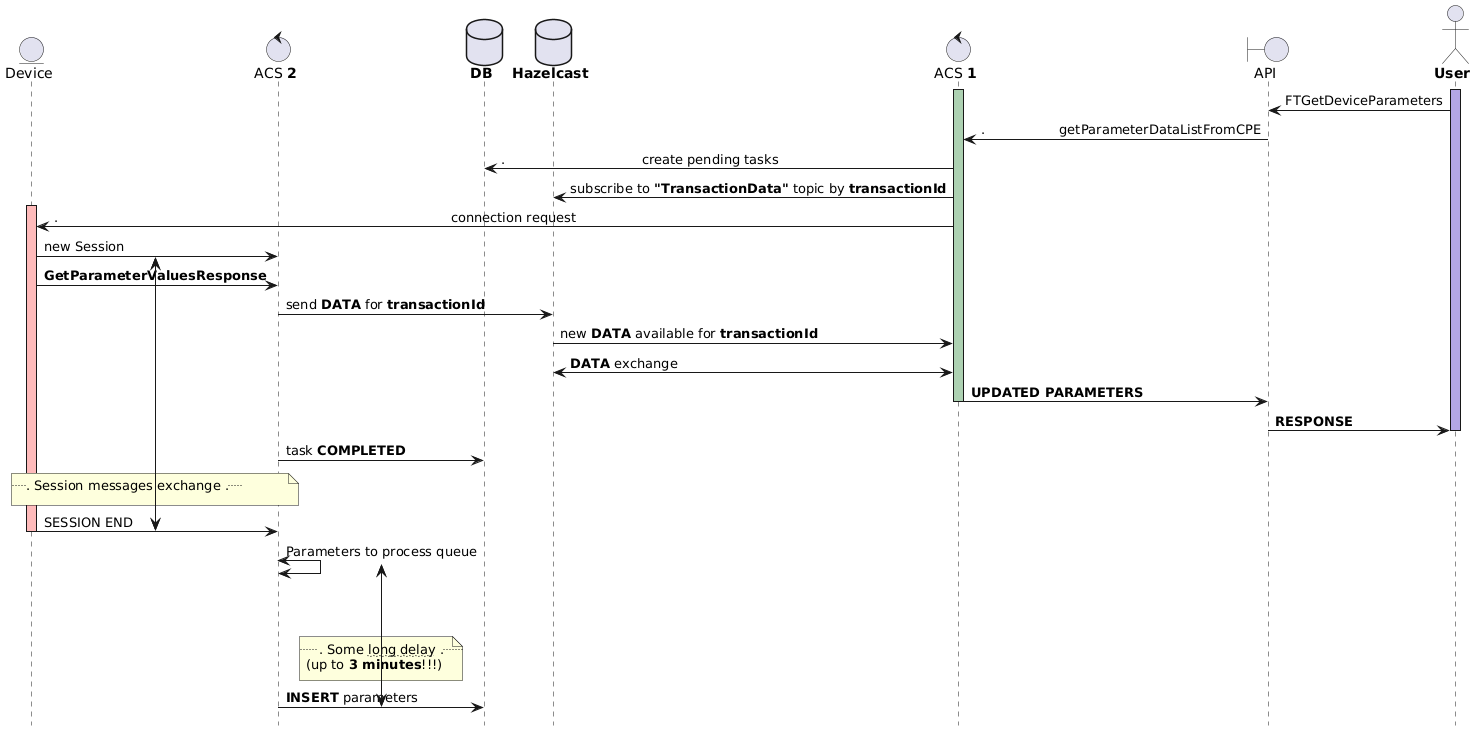Select the task COMPLETED message

(x=345, y=451)
